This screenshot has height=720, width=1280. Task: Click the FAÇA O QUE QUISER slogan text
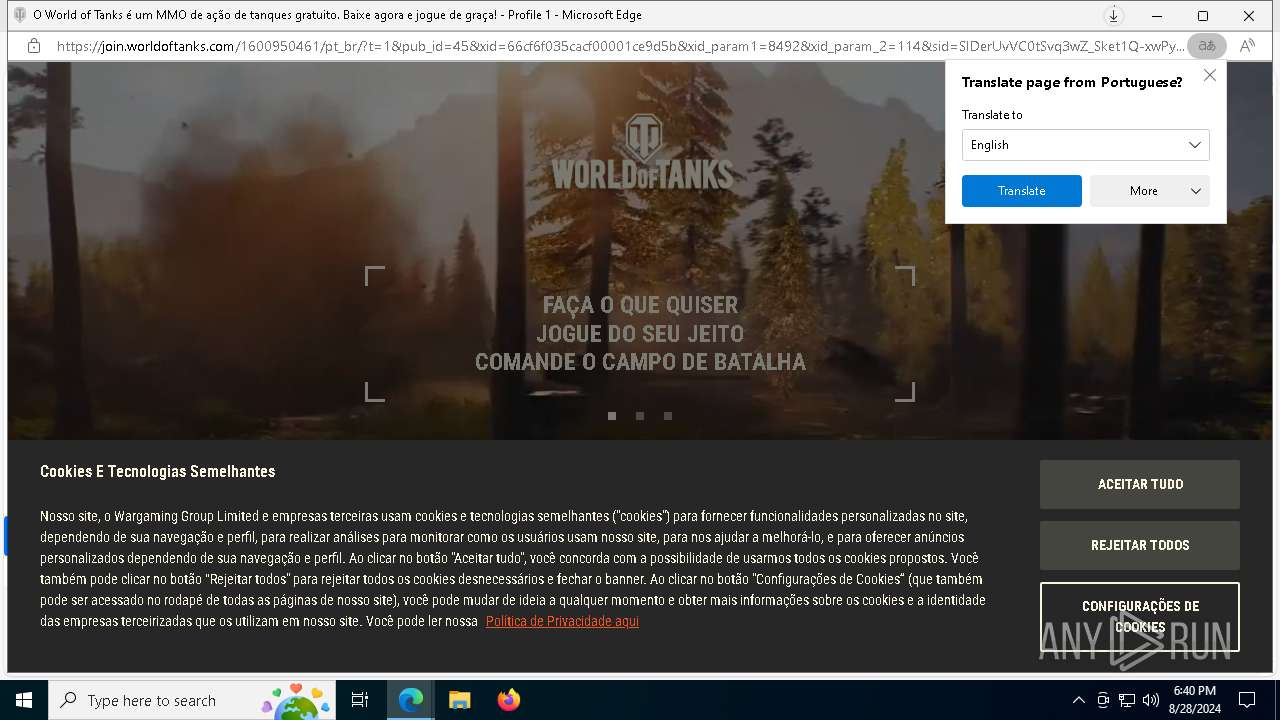640,305
